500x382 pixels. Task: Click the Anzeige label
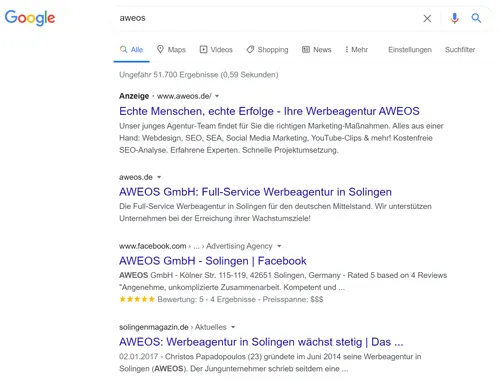pyautogui.click(x=134, y=96)
